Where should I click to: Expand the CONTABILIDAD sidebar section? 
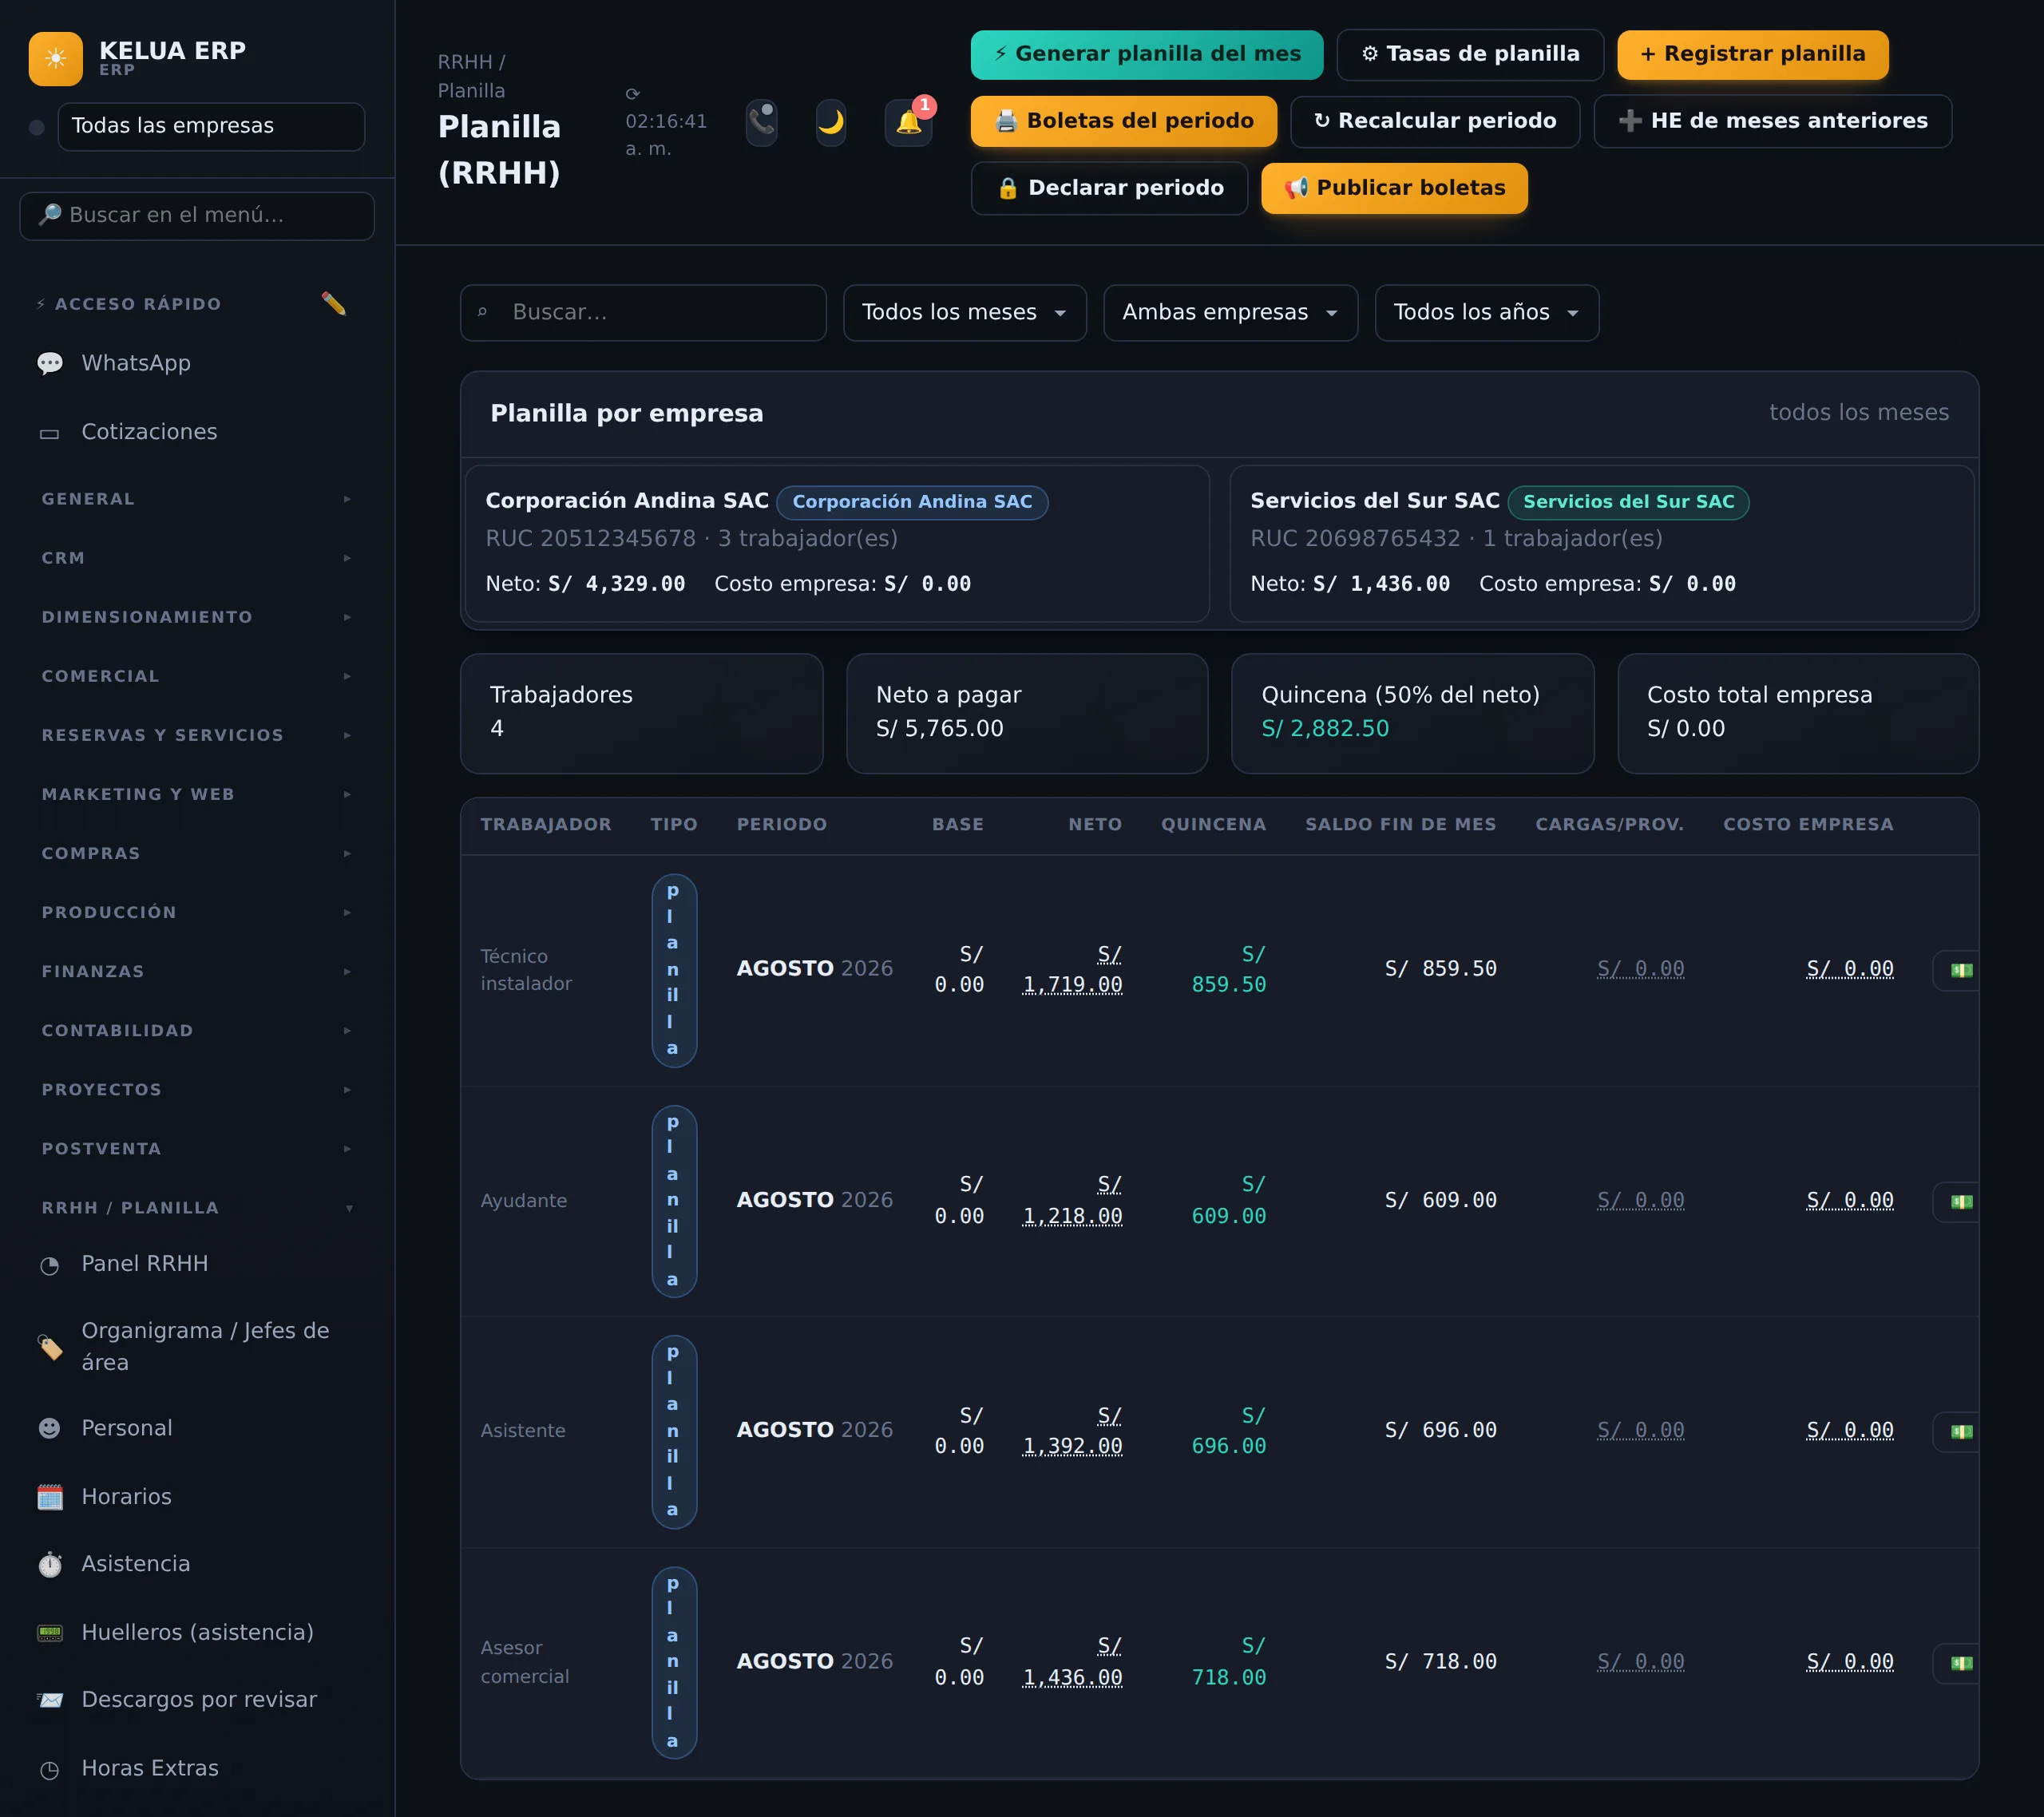coord(196,1031)
